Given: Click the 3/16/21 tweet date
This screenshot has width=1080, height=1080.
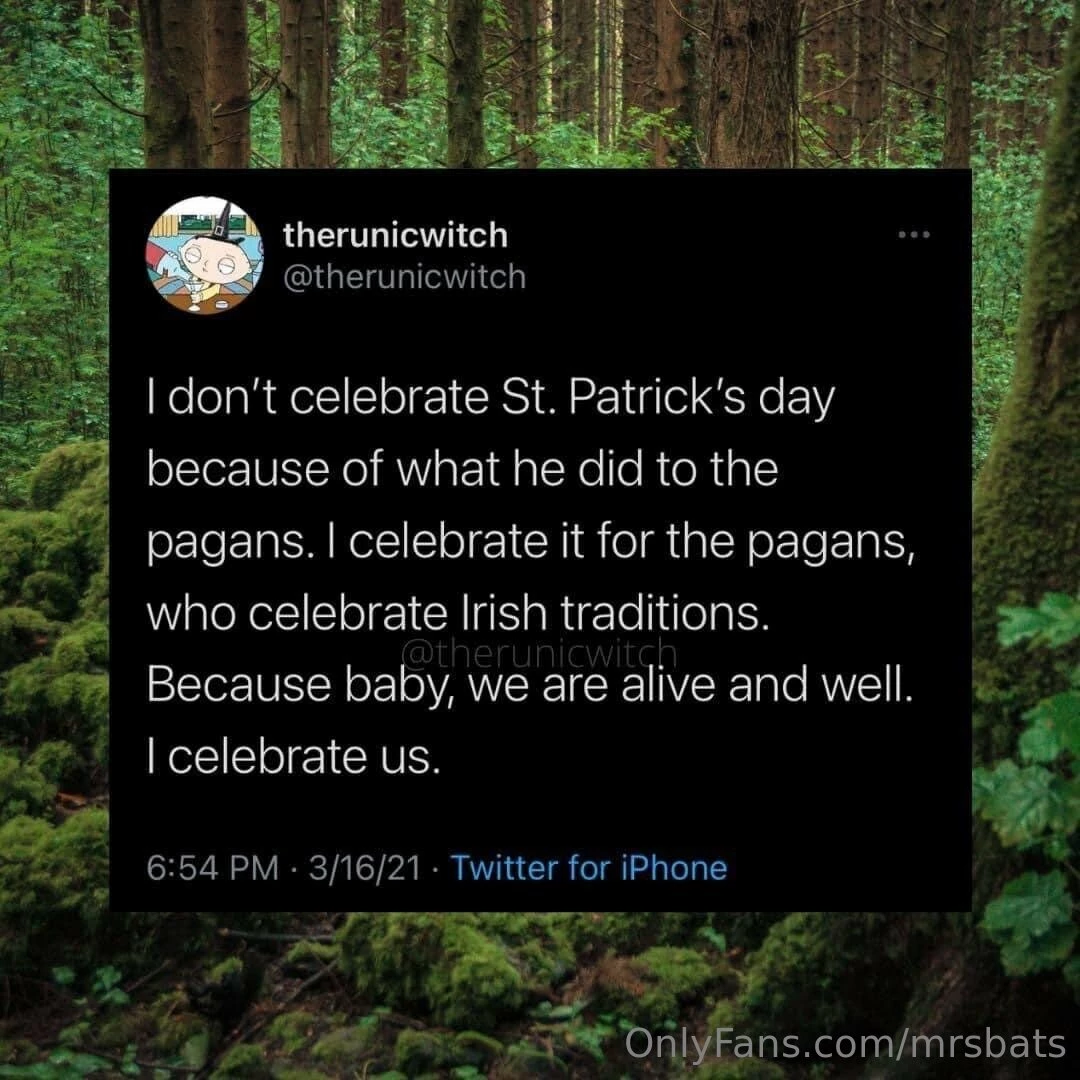Looking at the screenshot, I should pyautogui.click(x=364, y=867).
